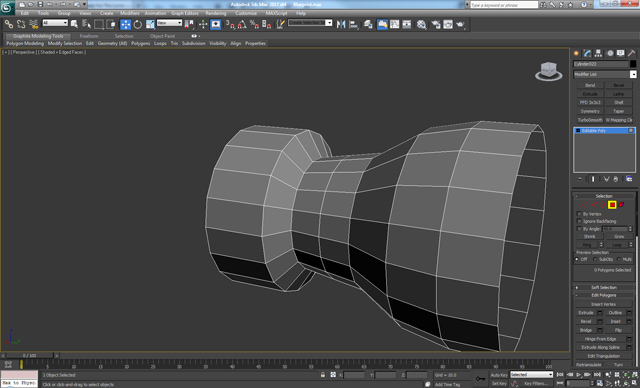This screenshot has width=640, height=388.
Task: Click the Align tool icon
Action: pos(353,24)
